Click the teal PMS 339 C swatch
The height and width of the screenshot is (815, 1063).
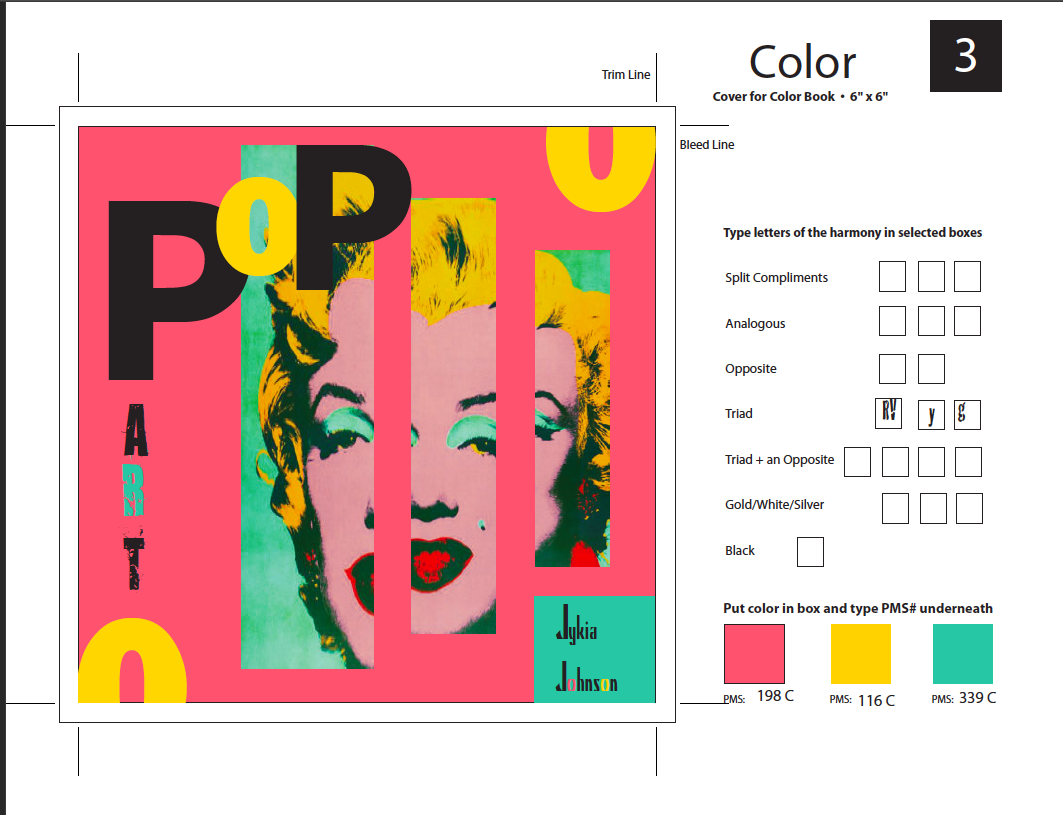click(962, 654)
